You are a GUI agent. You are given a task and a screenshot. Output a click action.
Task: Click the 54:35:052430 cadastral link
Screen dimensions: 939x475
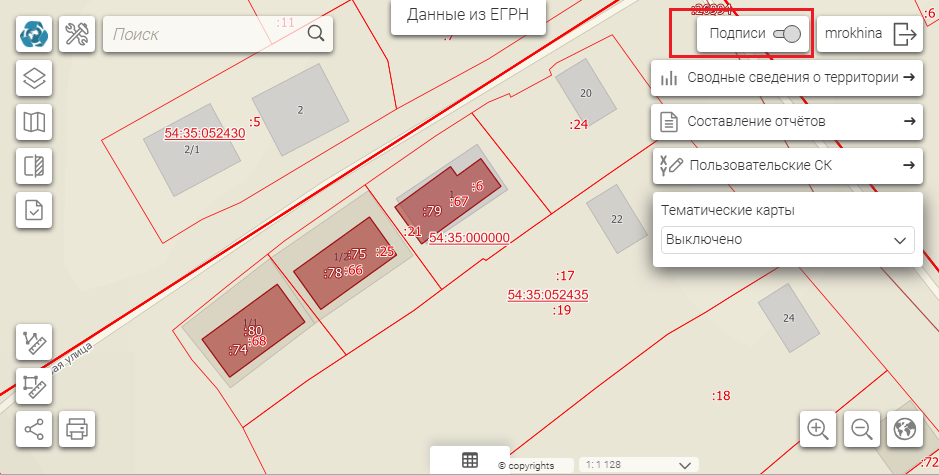pyautogui.click(x=204, y=133)
